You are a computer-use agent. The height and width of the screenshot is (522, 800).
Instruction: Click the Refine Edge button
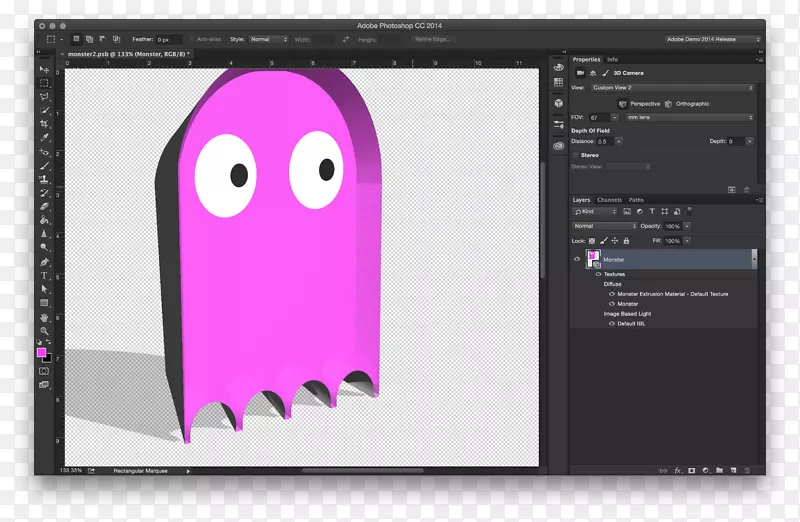point(433,39)
